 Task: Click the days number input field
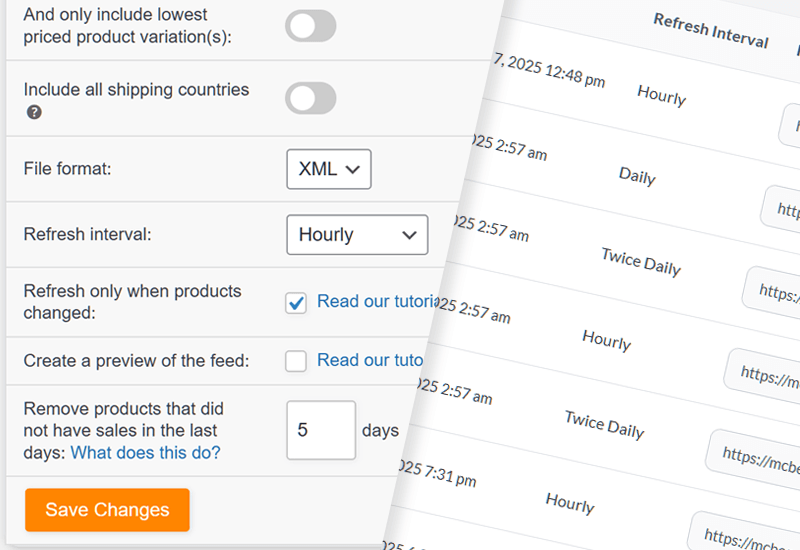pyautogui.click(x=320, y=431)
